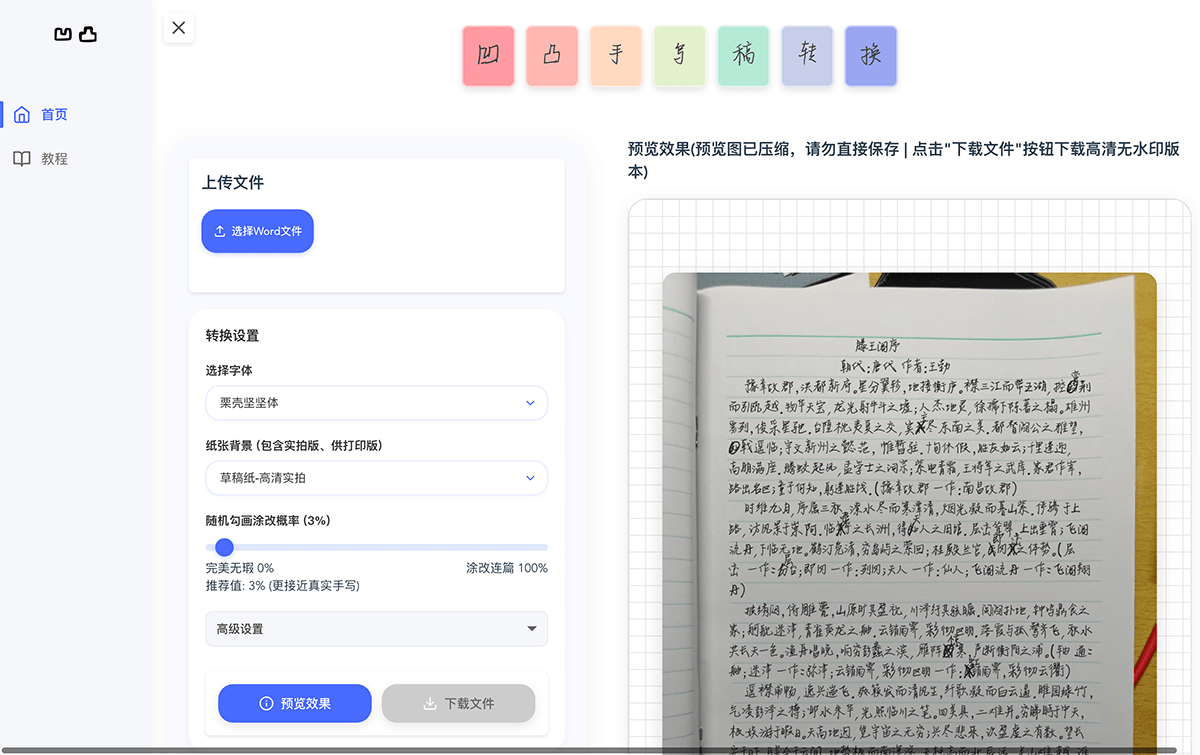Viewport: 1200px width, 755px height.
Task: Open the 教程 tutorial menu item
Action: click(x=54, y=159)
